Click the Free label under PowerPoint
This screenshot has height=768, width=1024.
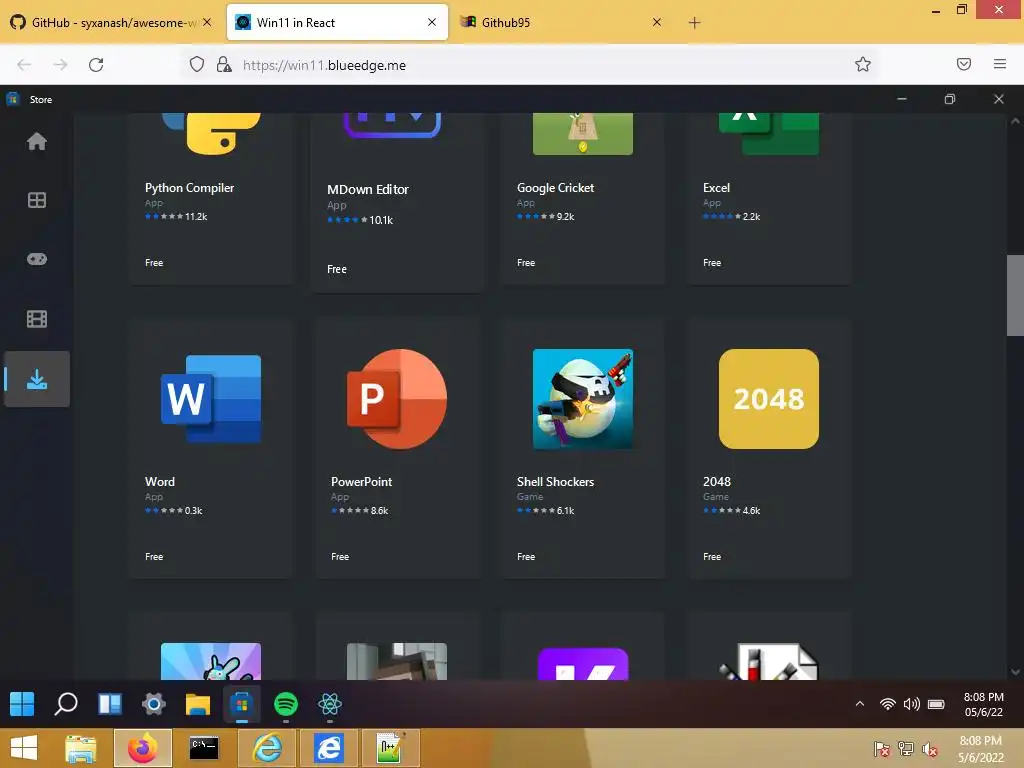coord(340,556)
